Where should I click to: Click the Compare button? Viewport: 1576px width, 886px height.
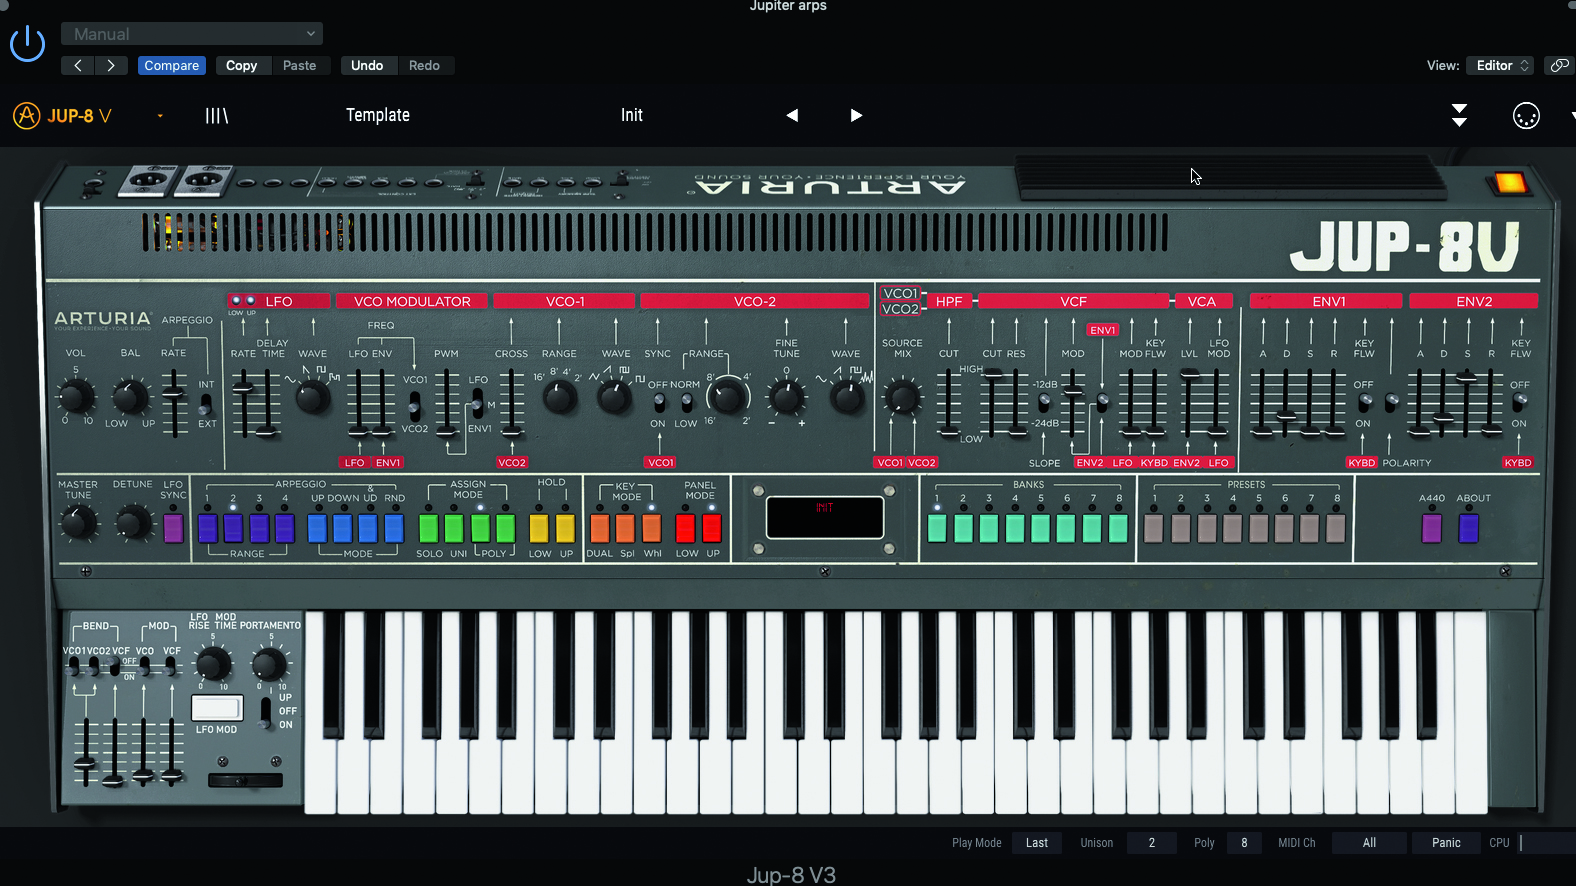[172, 65]
